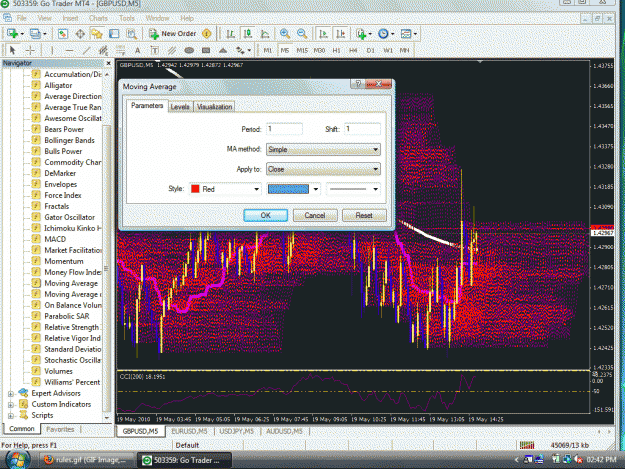Screen dimensions: 625x469
Task: Expand the Scripts tree node
Action: [10, 416]
